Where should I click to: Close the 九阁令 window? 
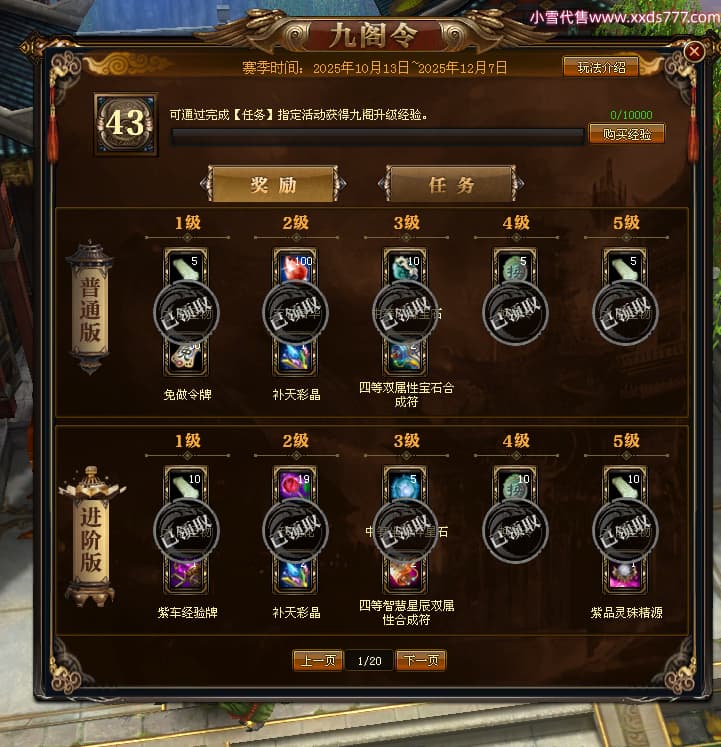click(x=694, y=51)
